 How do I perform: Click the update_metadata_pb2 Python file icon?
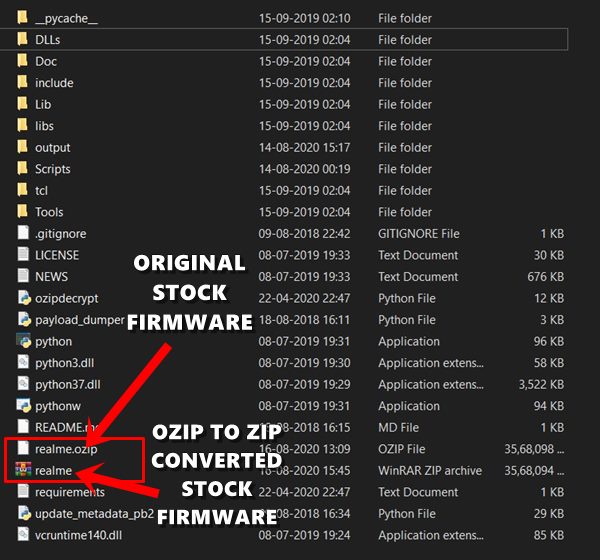coord(24,513)
